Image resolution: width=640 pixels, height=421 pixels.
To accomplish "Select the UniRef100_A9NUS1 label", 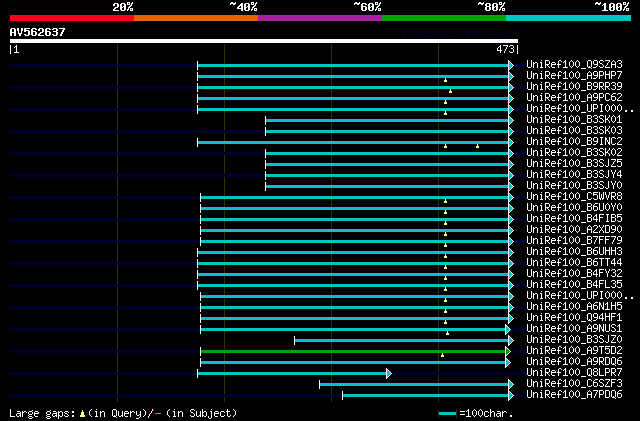I will (574, 329).
